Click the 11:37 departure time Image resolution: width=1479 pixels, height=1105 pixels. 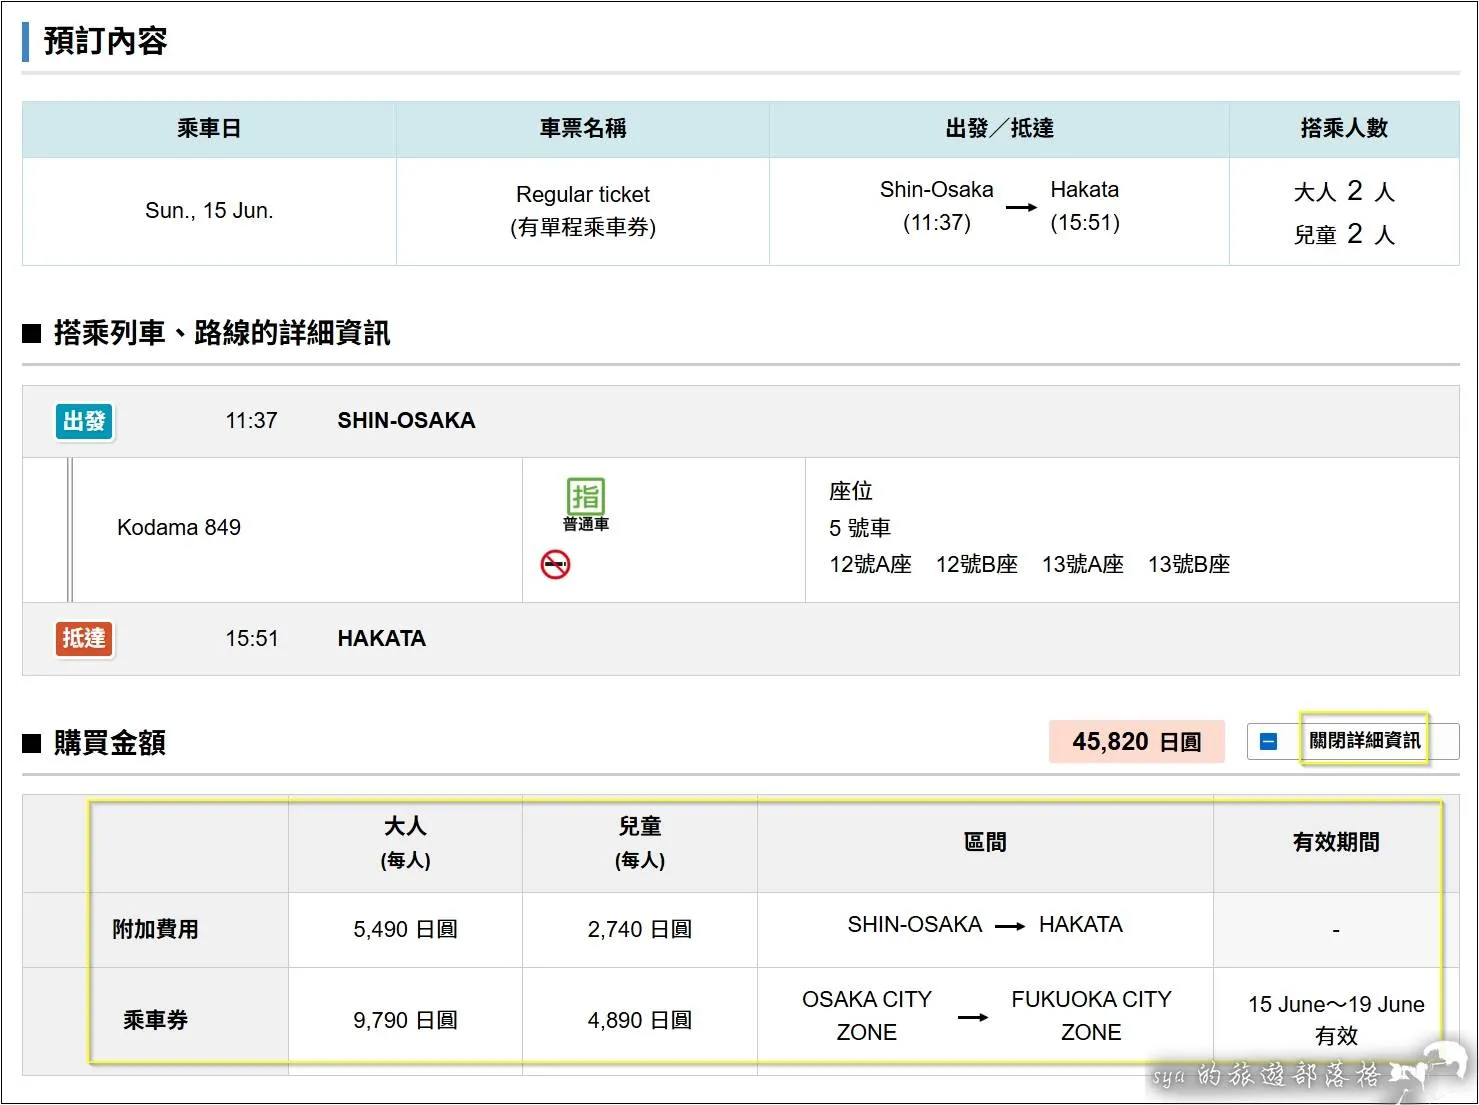pos(251,421)
